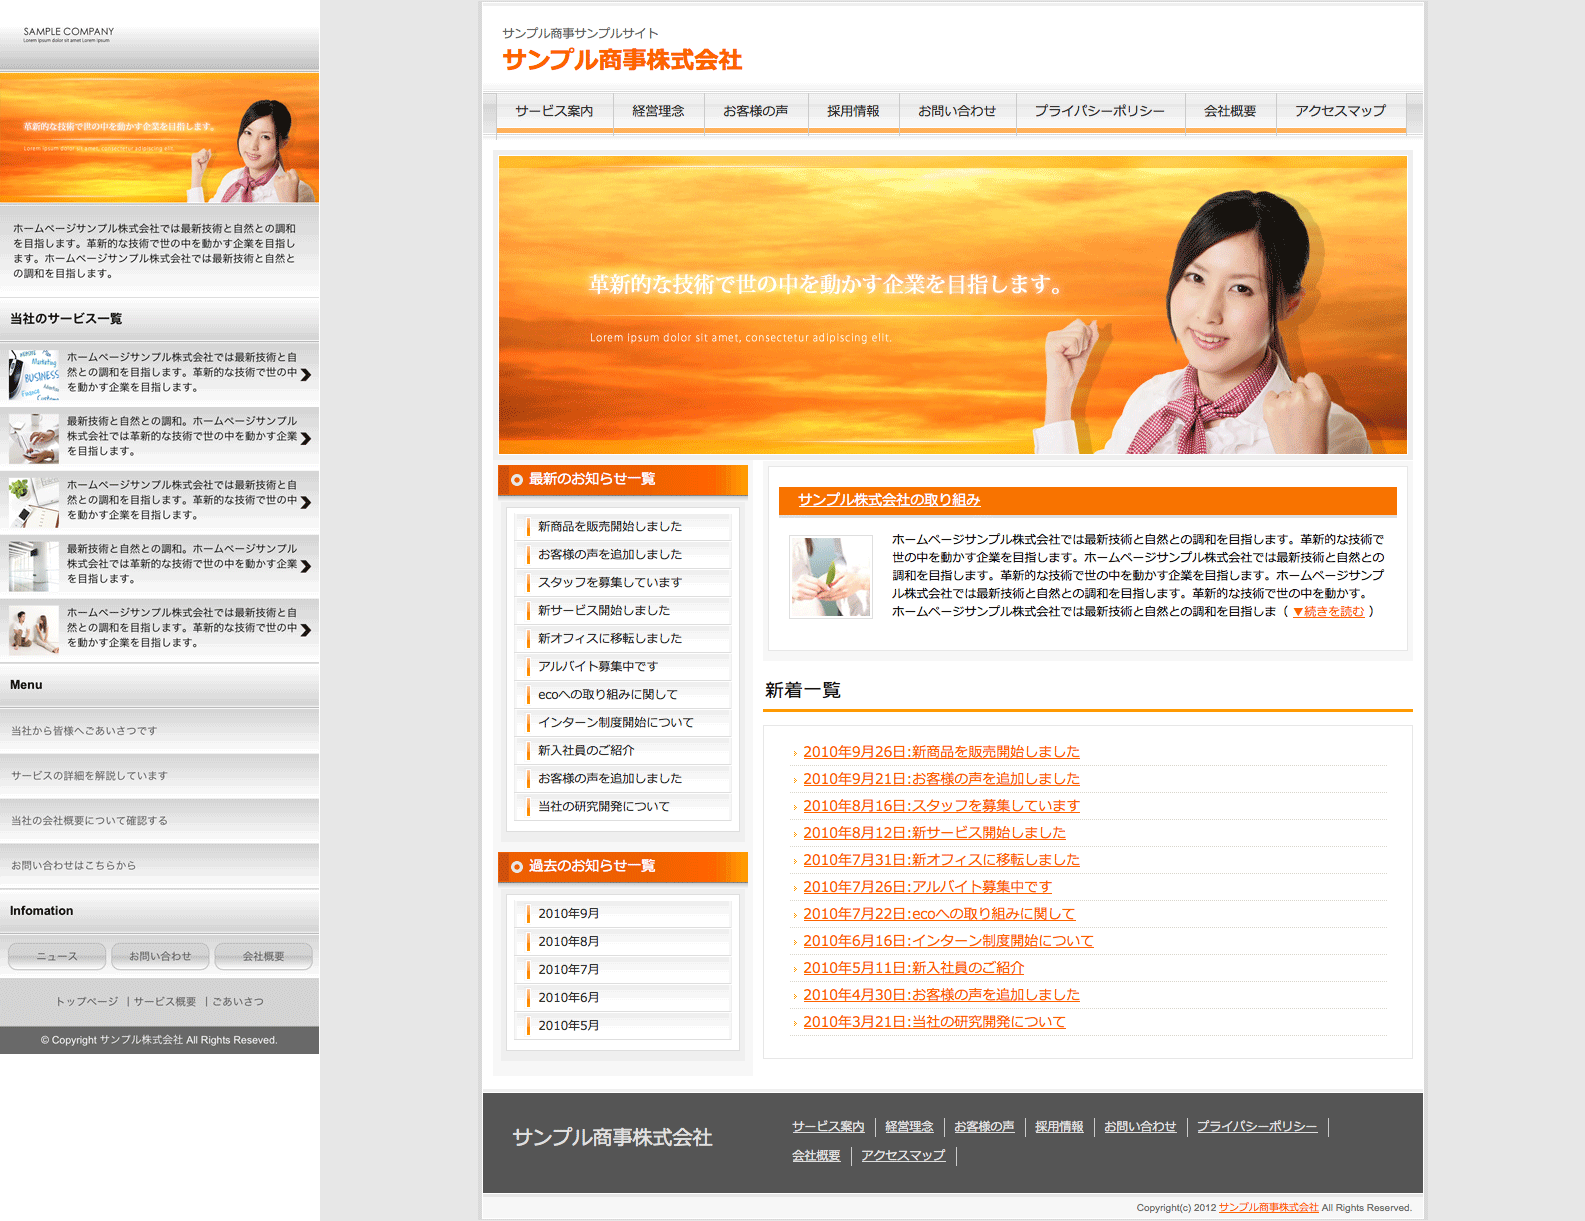Click the business chart thumbnail in service list
The image size is (1585, 1221).
34,373
